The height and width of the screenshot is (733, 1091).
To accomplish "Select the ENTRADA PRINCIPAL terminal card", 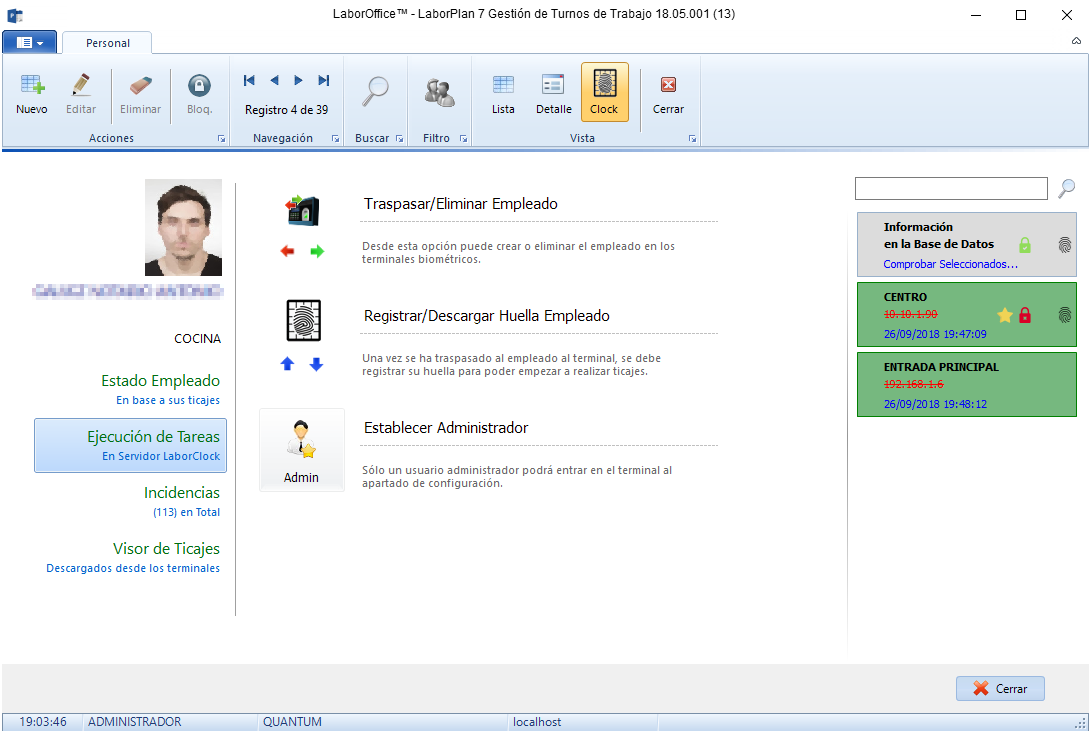I will [966, 384].
